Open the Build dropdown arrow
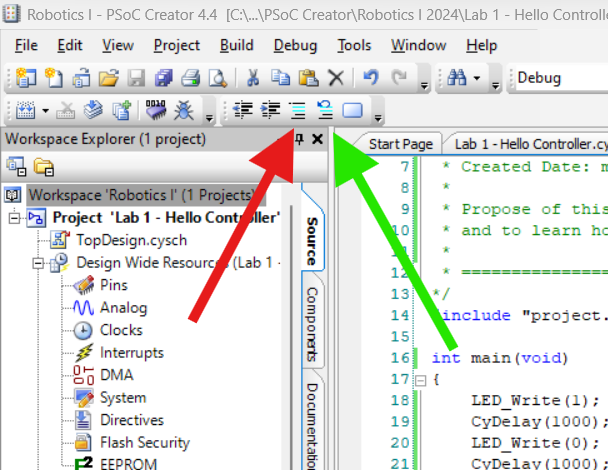Screen dimensions: 608x470 click(45, 111)
